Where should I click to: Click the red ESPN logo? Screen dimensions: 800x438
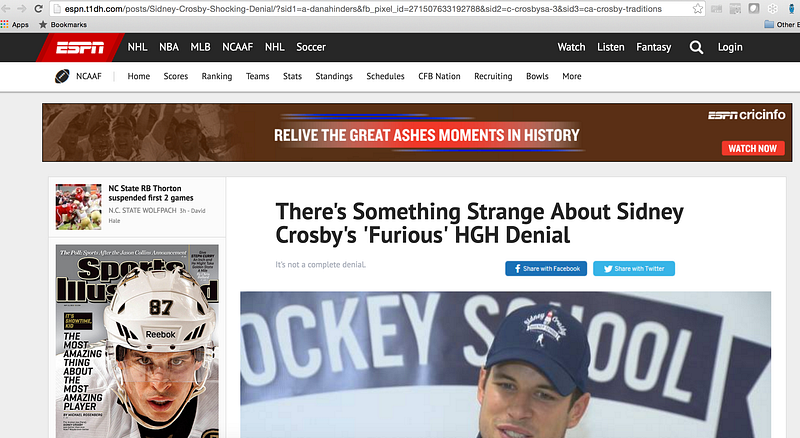coord(80,47)
